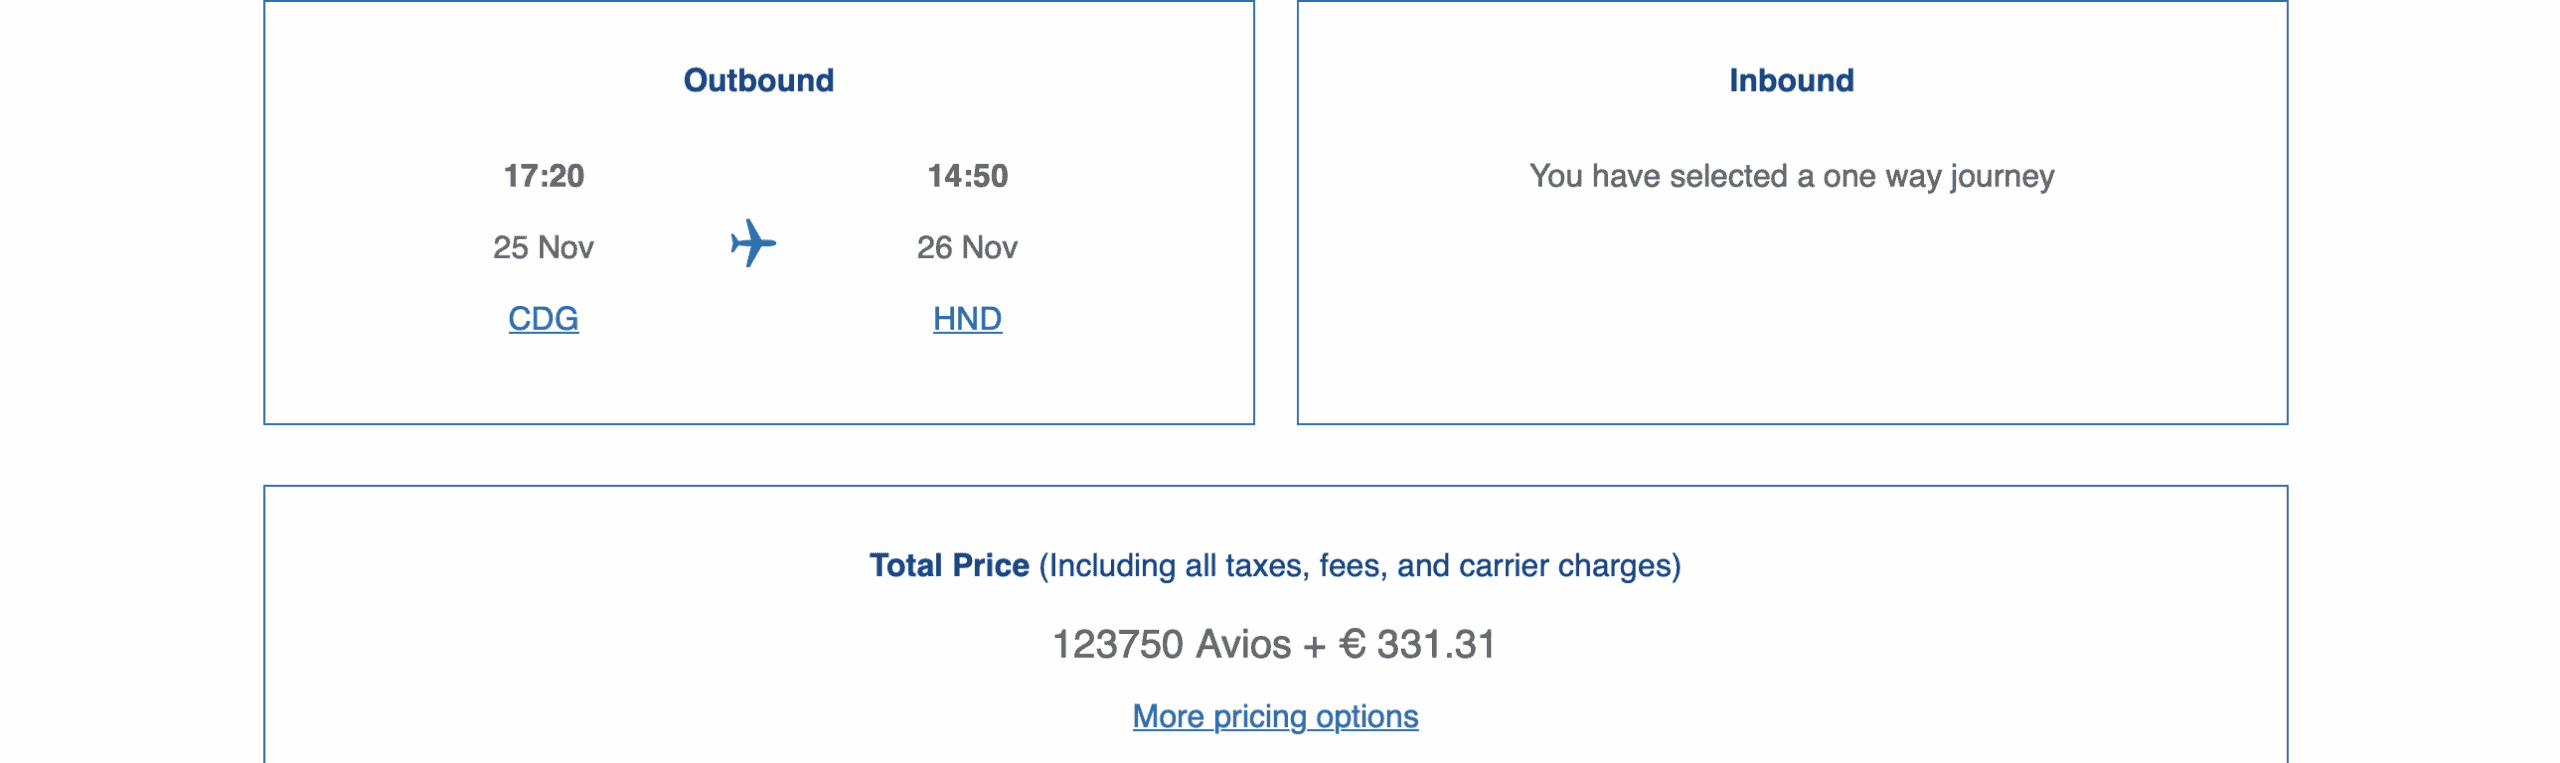Click the Inbound heading

tap(1791, 80)
